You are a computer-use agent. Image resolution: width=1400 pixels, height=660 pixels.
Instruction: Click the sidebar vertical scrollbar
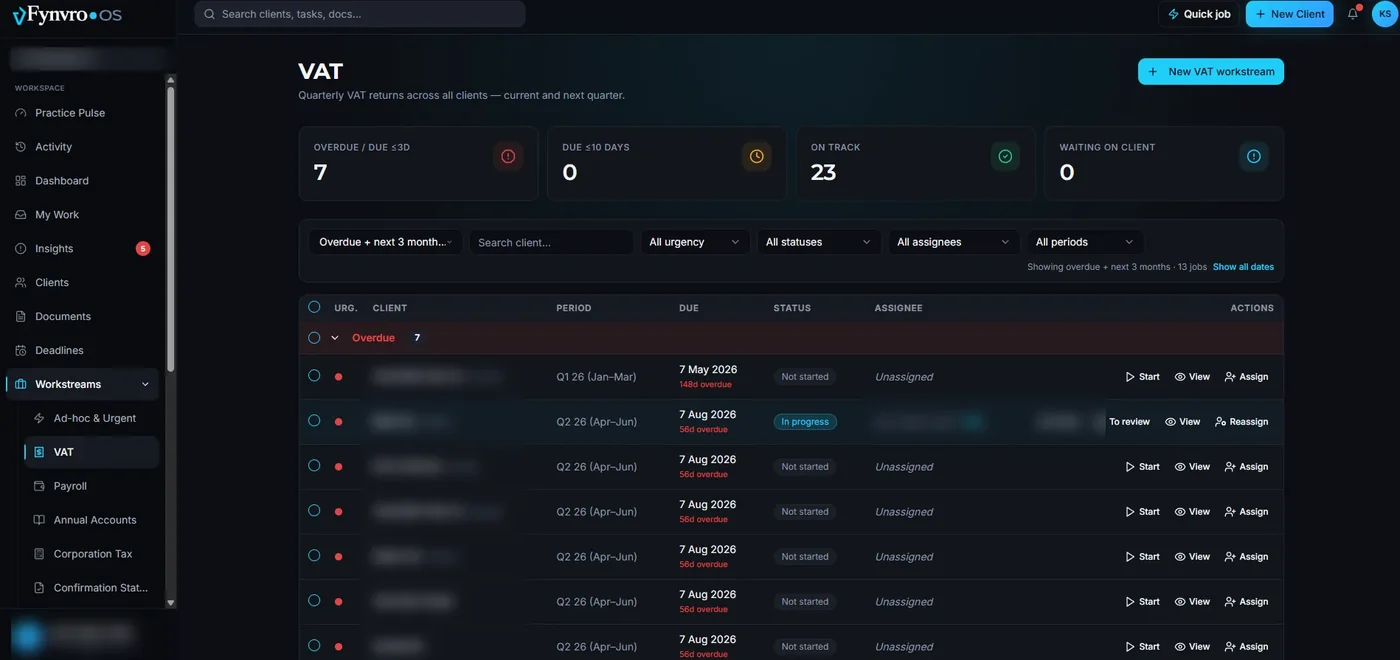(x=170, y=230)
